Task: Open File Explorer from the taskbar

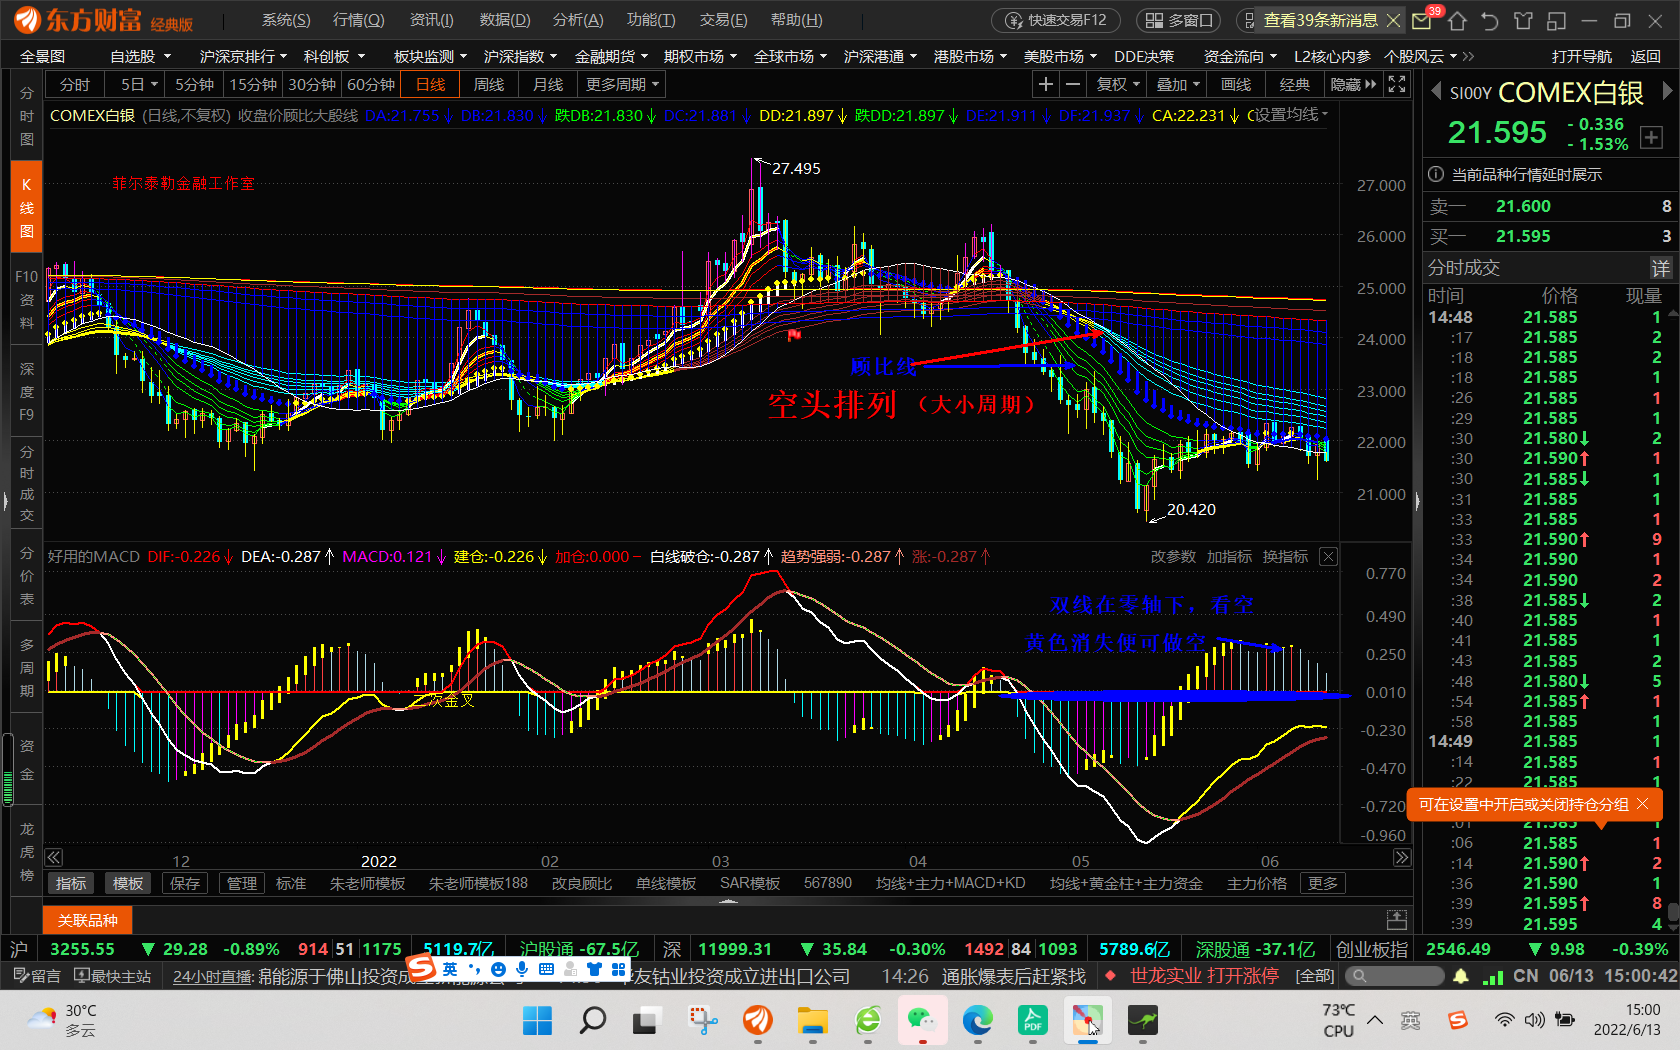Action: (x=812, y=1021)
